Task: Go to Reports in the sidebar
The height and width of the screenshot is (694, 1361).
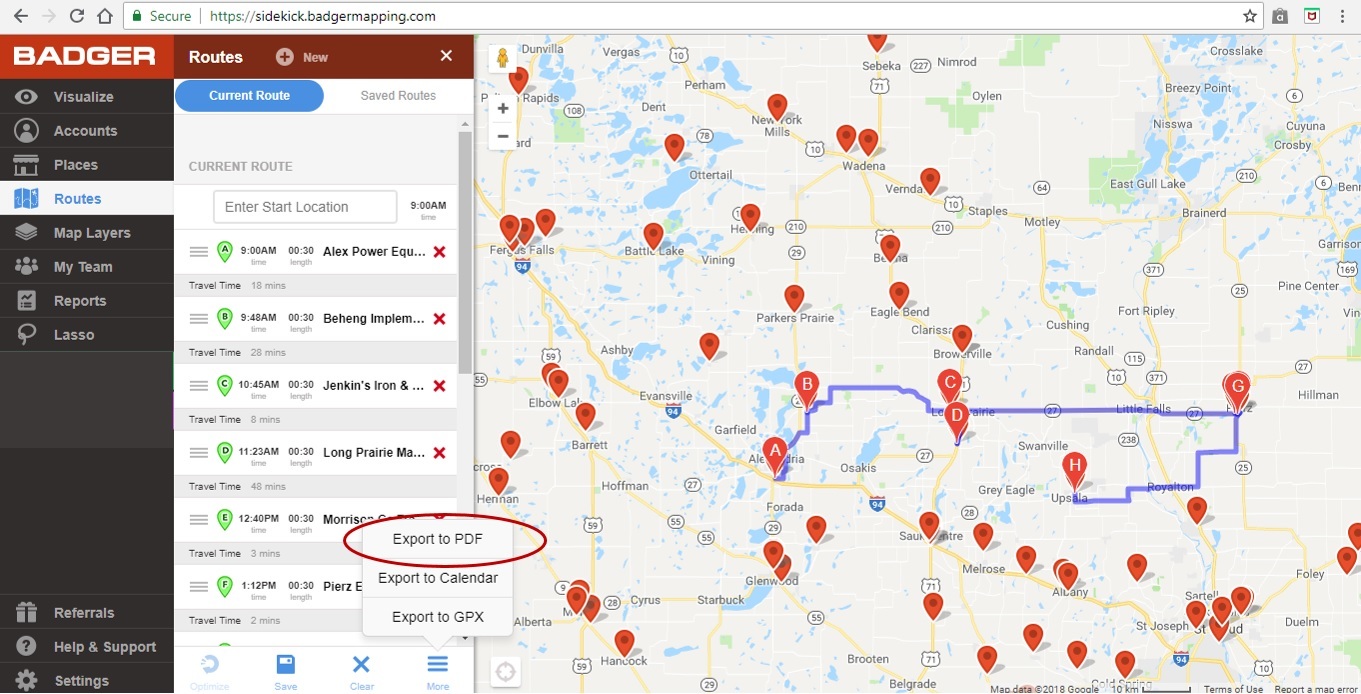Action: pos(86,301)
